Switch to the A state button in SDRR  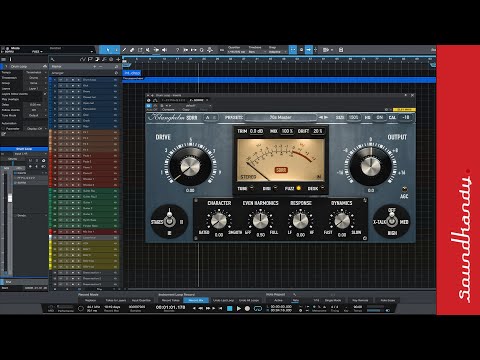click(208, 117)
